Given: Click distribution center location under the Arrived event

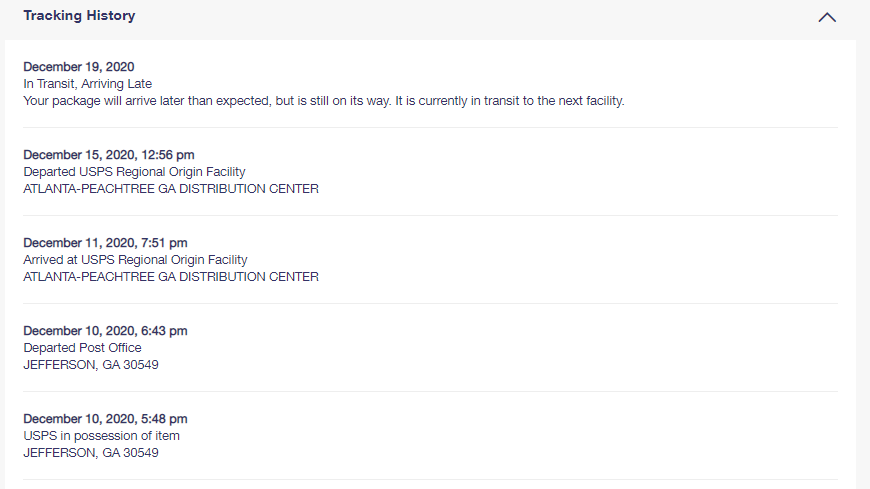Looking at the screenshot, I should click(x=171, y=277).
